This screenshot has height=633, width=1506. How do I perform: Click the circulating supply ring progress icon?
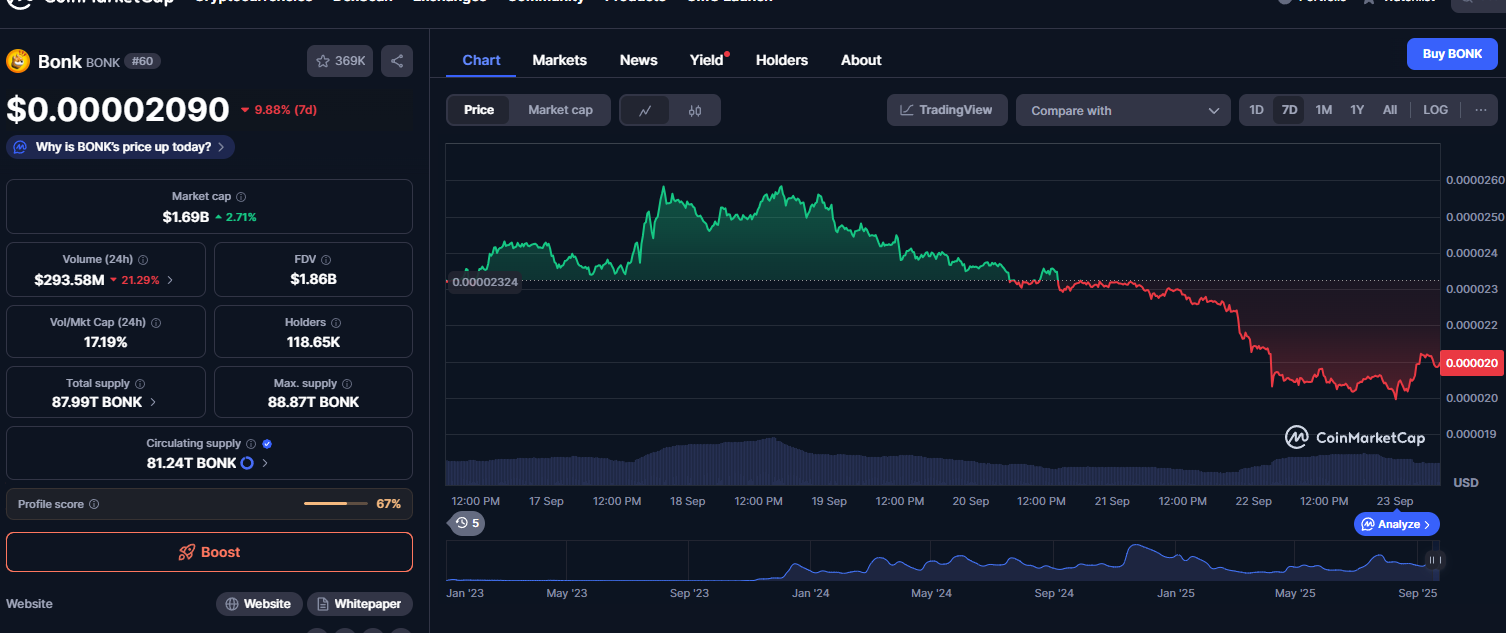pyautogui.click(x=247, y=463)
